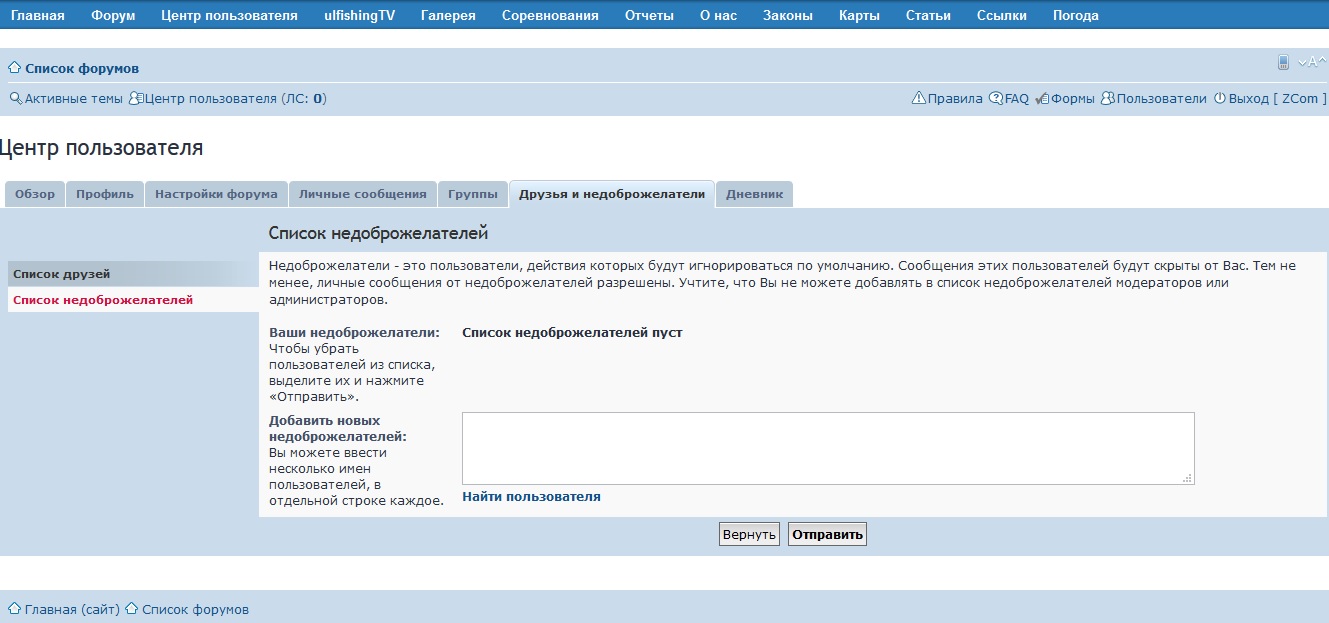Switch to the Профиль tab
The height and width of the screenshot is (623, 1329).
point(105,194)
